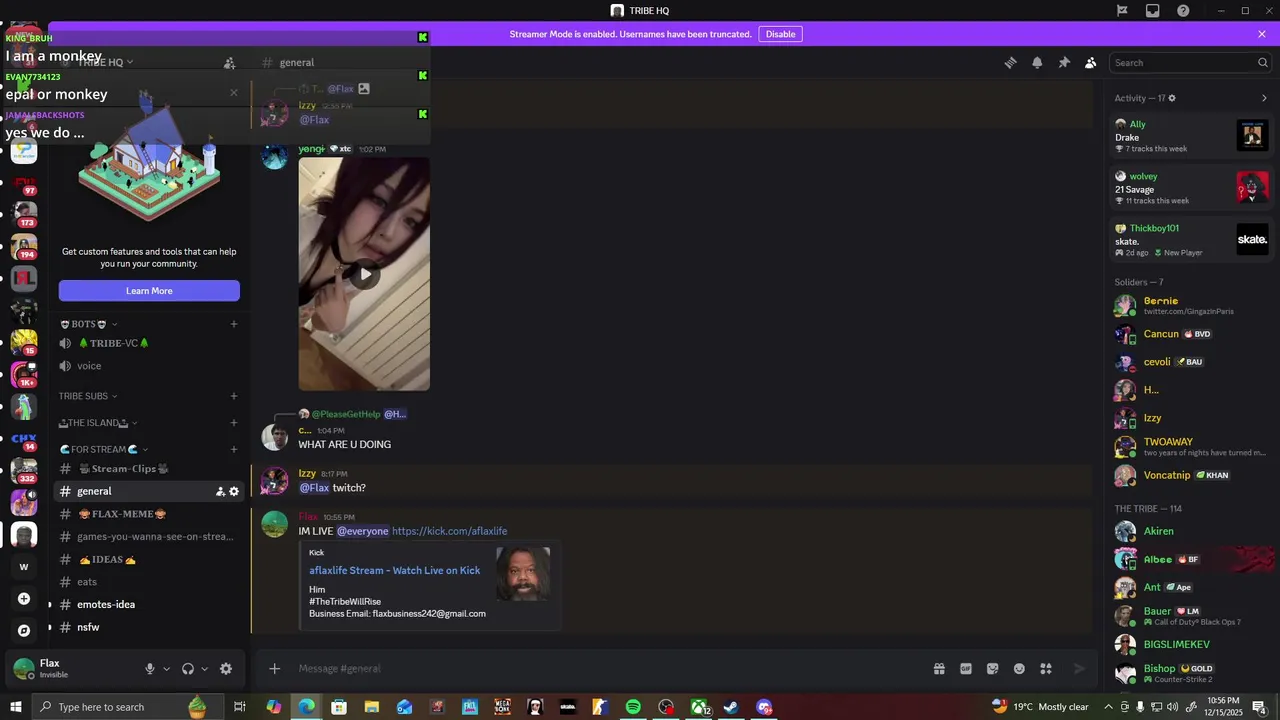Open the TRIBE HQ server dropdown

[x=105, y=62]
